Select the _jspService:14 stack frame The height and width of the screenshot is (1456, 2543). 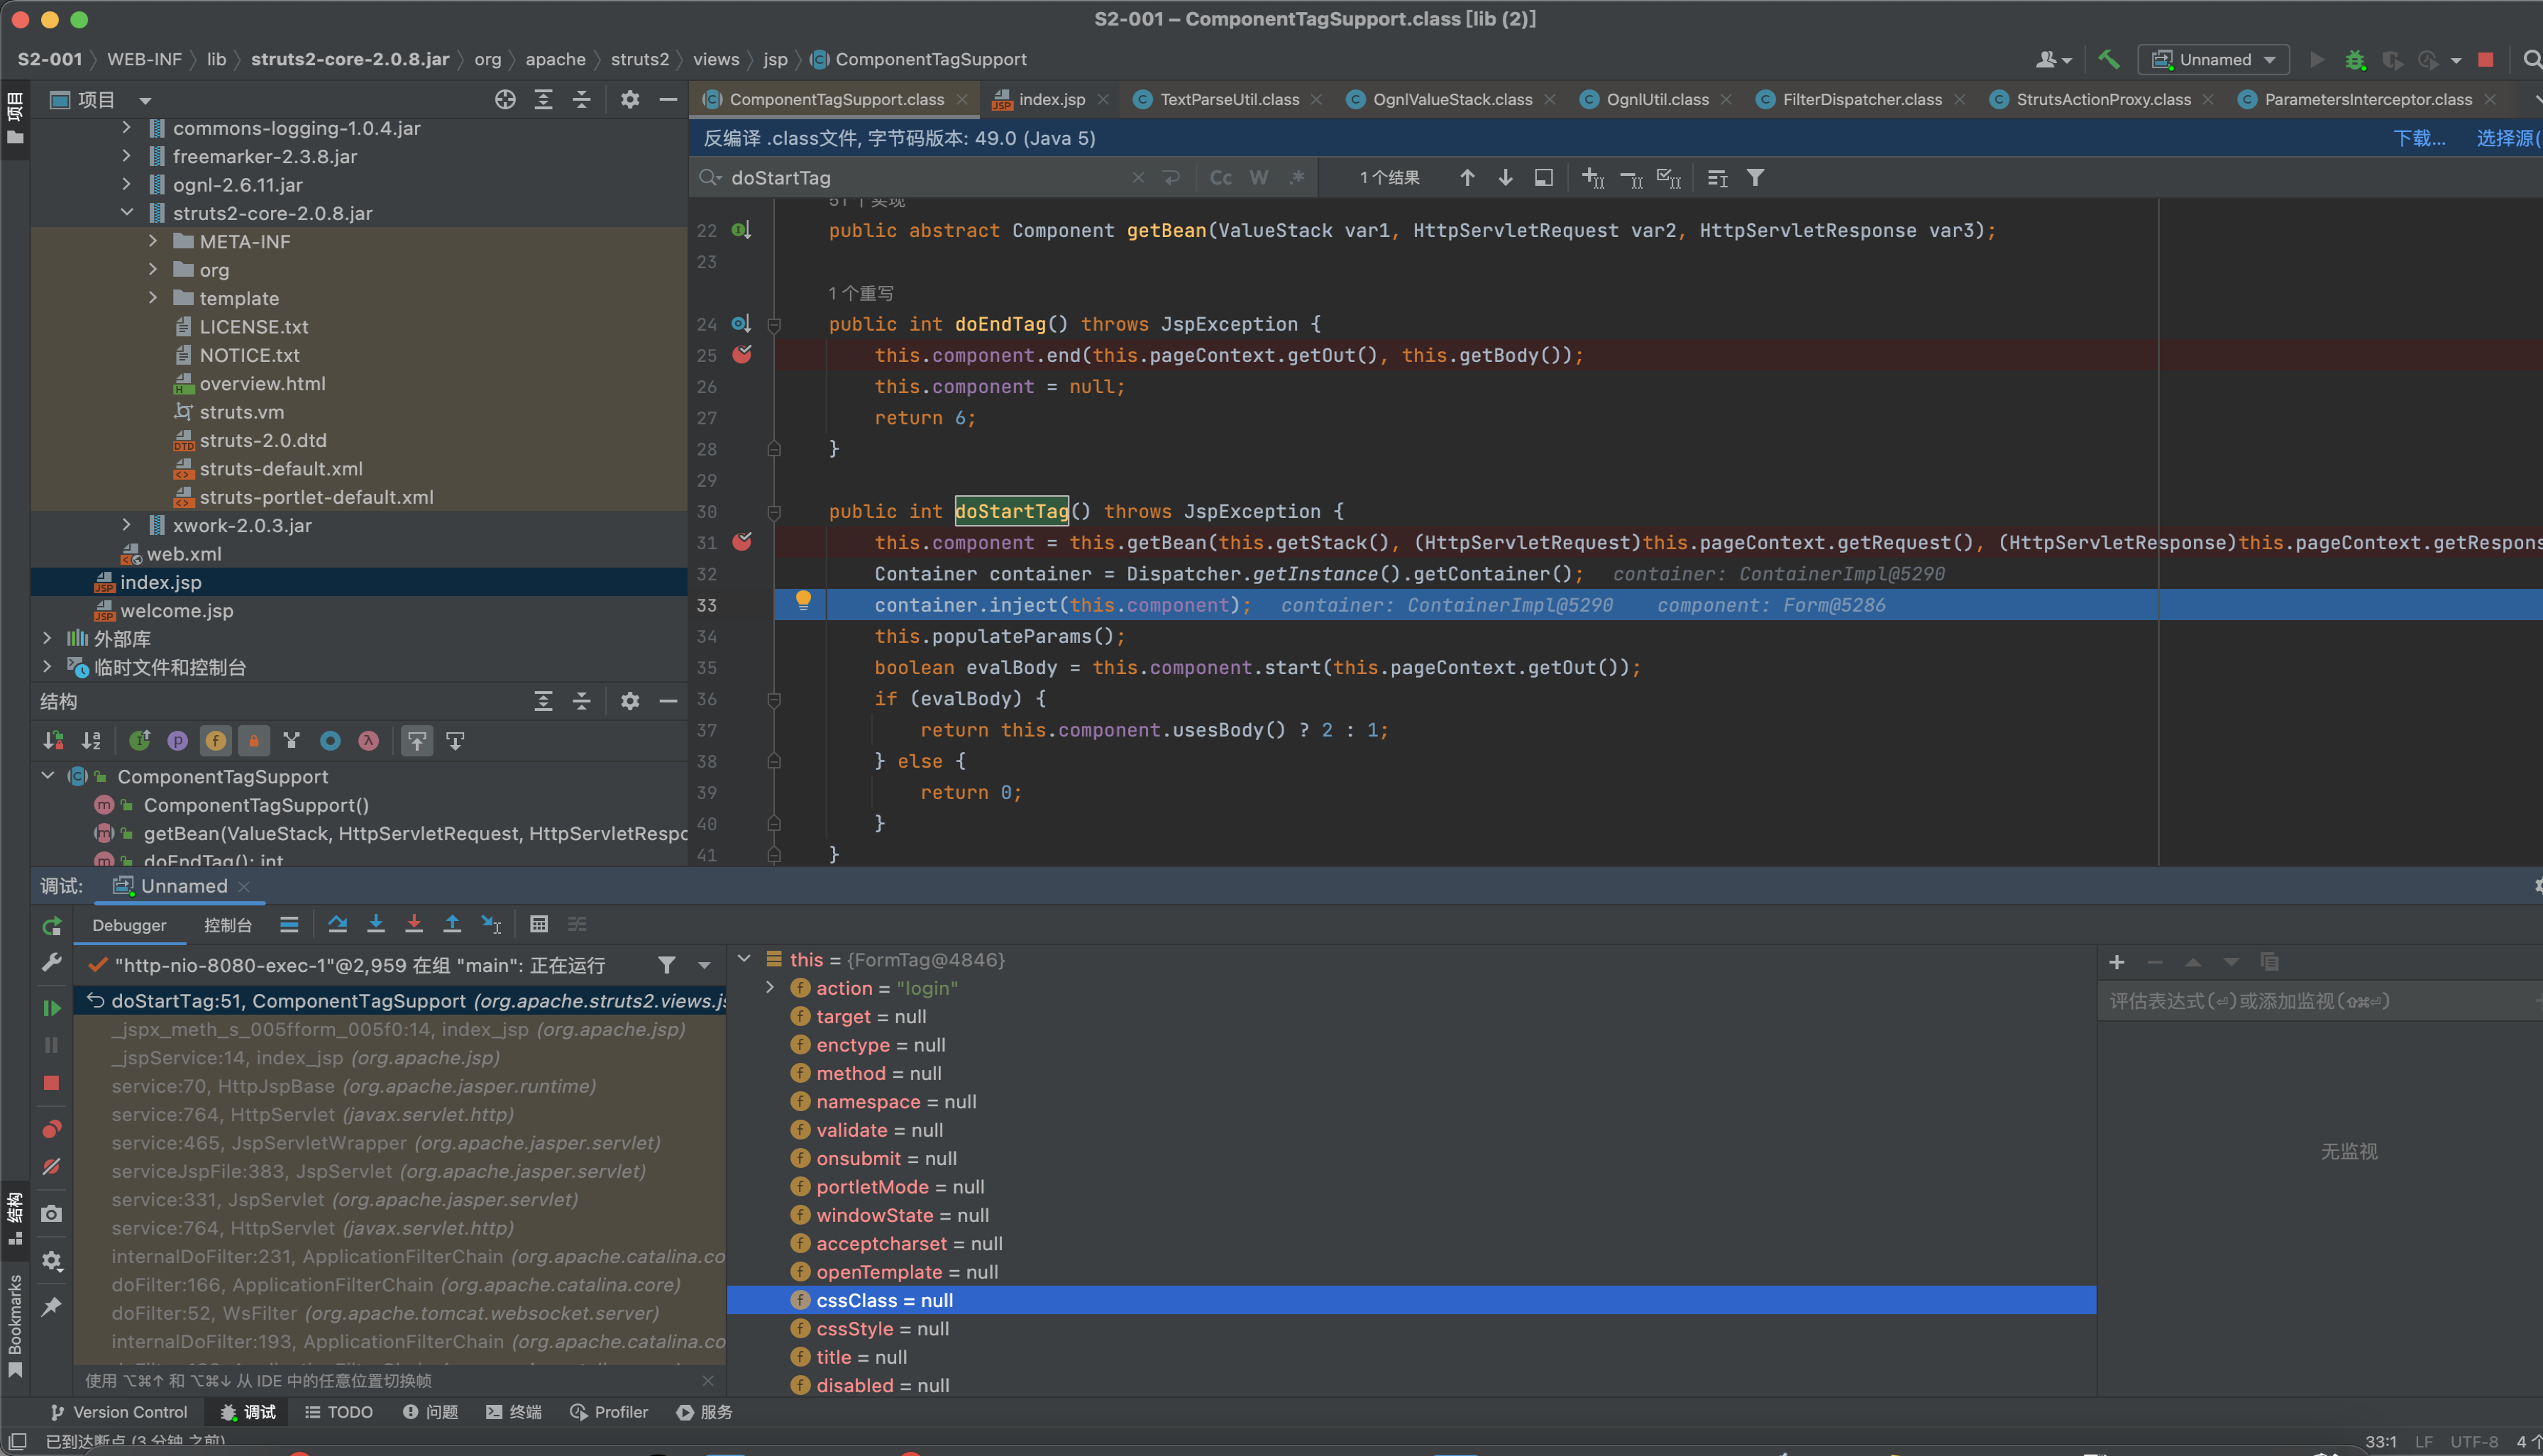click(400, 1057)
